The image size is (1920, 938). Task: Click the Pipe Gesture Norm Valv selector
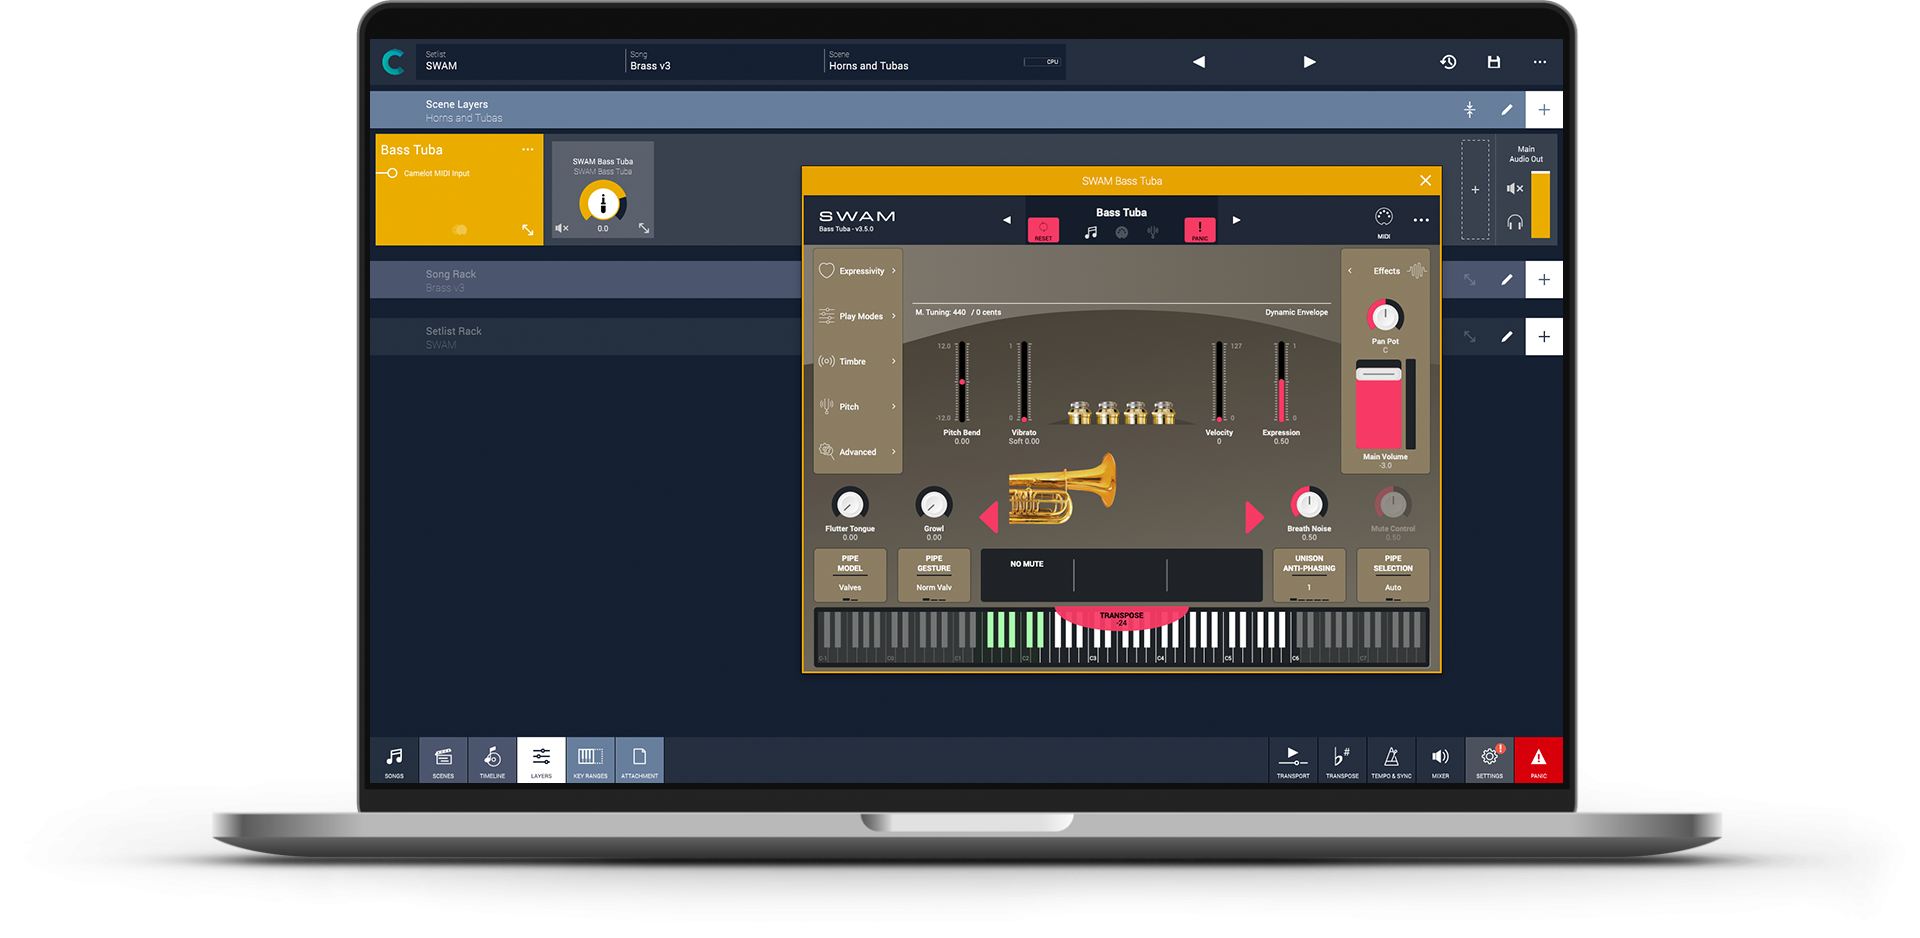(x=934, y=575)
